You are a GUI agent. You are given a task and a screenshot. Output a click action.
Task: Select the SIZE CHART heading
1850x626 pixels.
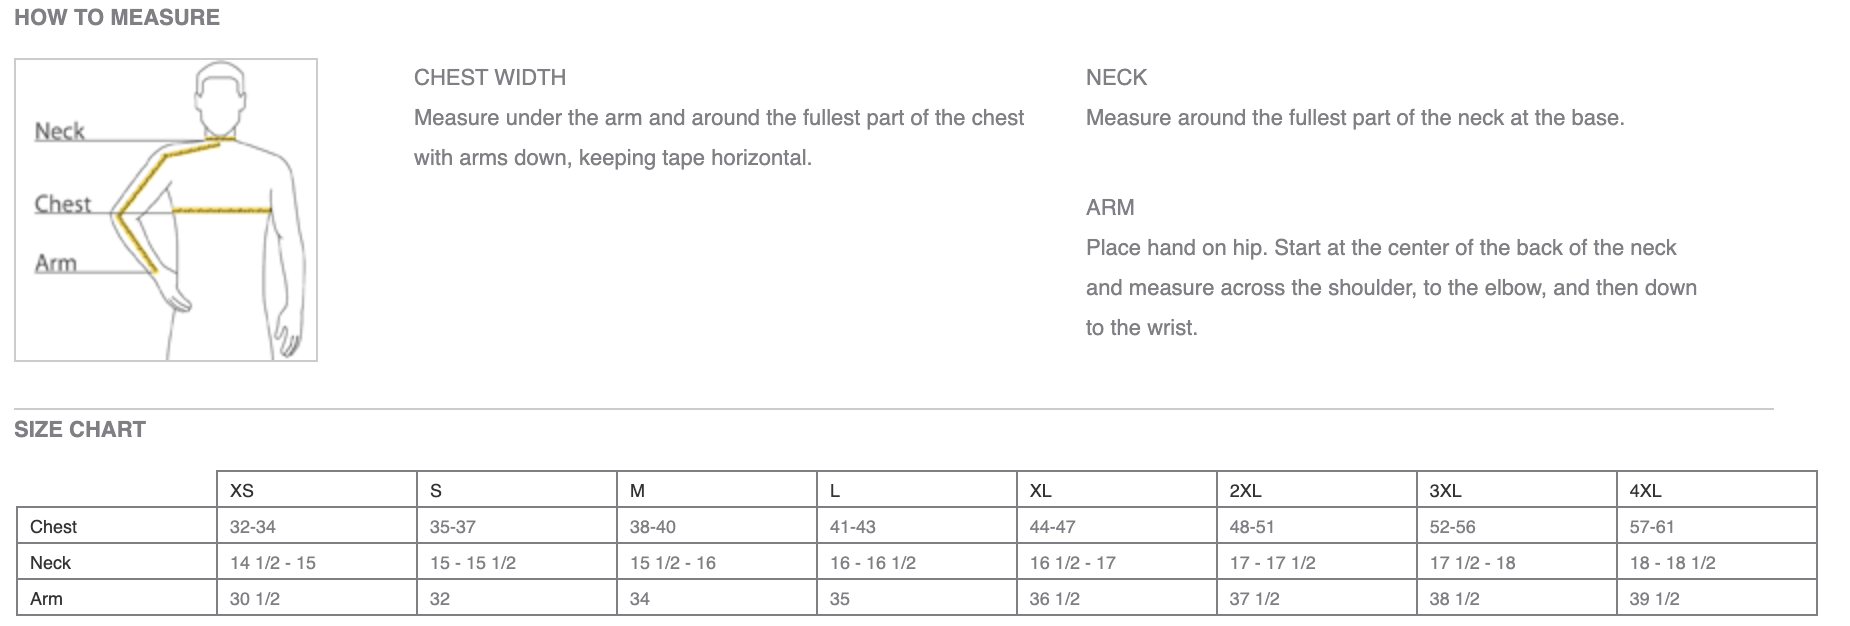[x=80, y=429]
